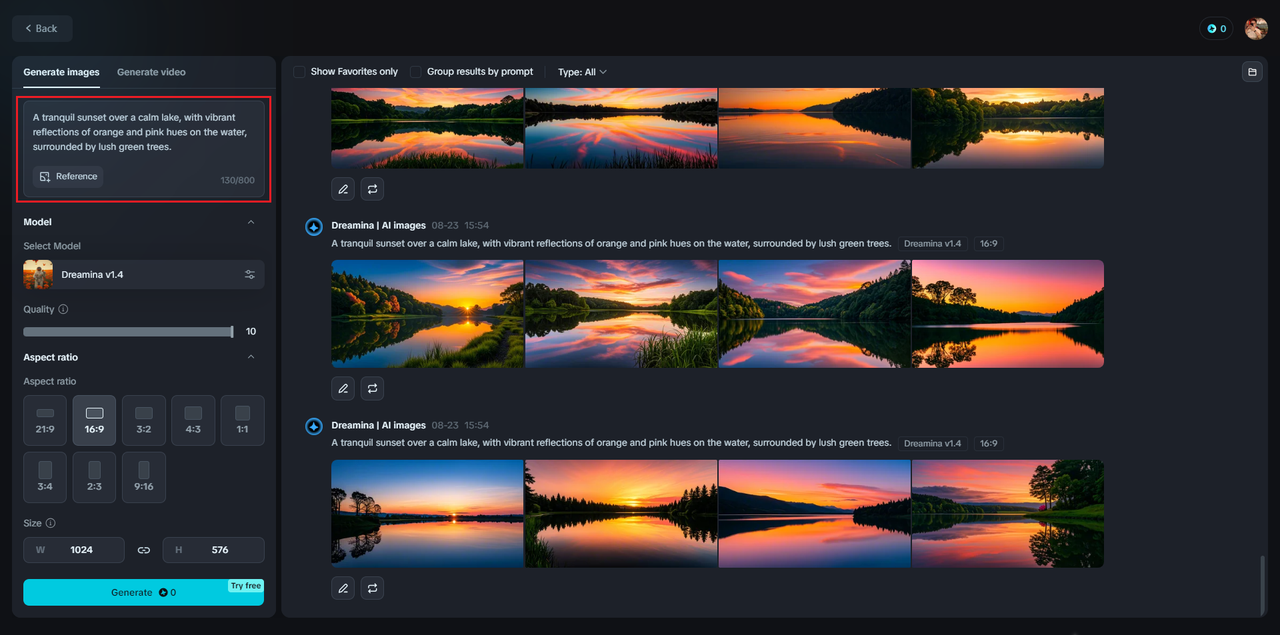Screen dimensions: 1280x635
Task: Open second thumbnail in middle result row
Action: 621,314
